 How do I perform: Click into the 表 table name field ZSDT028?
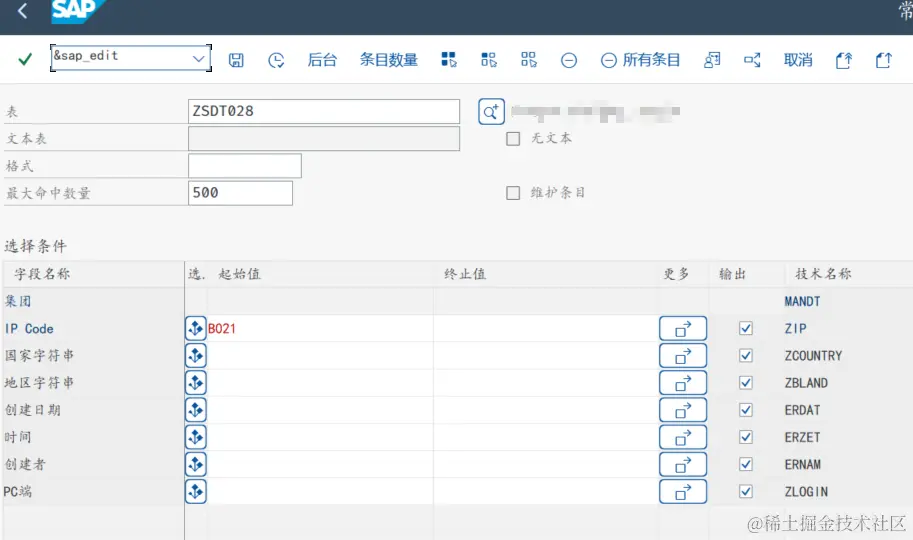pos(324,111)
